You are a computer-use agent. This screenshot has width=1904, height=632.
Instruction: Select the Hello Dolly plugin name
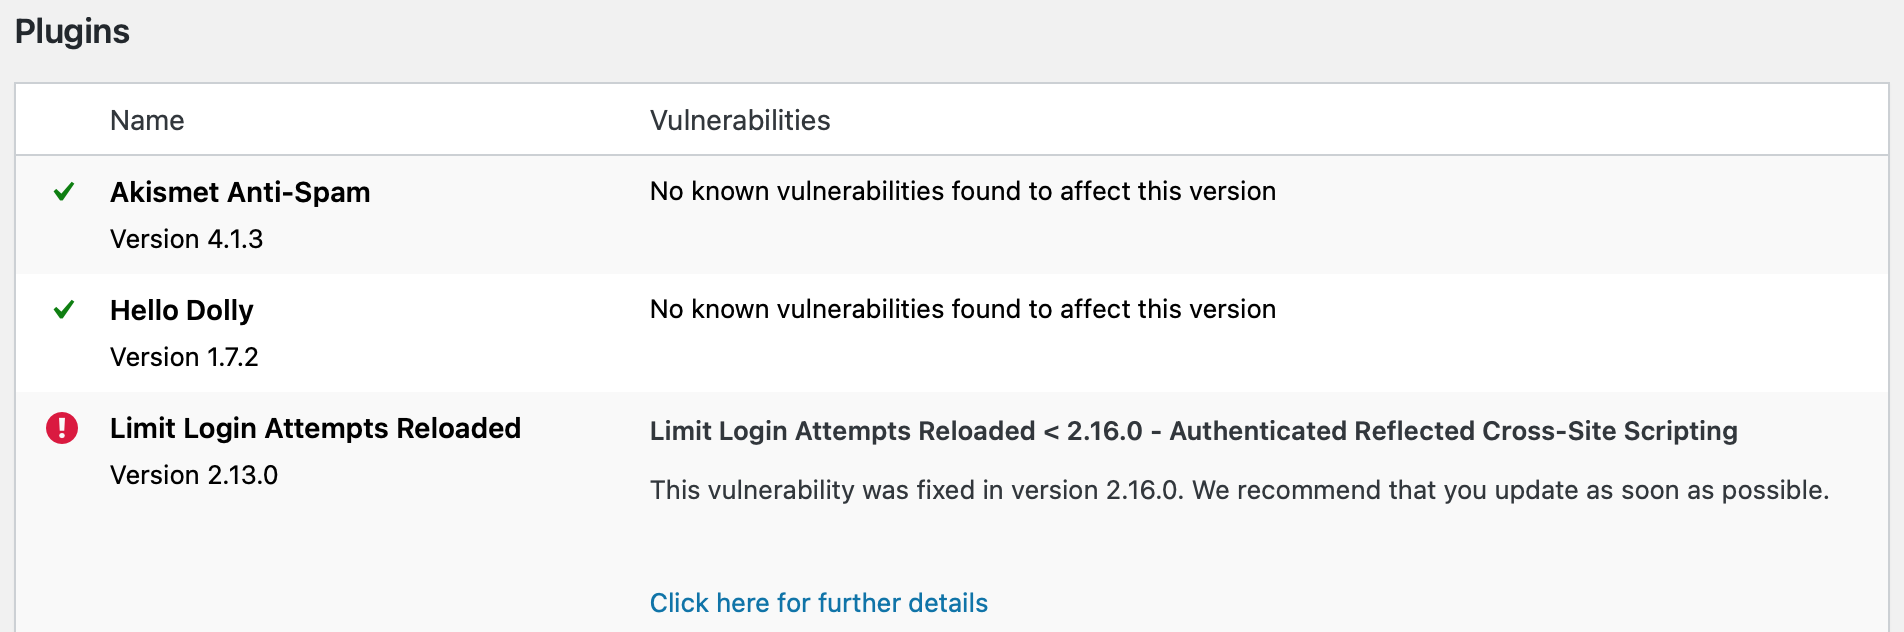coord(181,310)
